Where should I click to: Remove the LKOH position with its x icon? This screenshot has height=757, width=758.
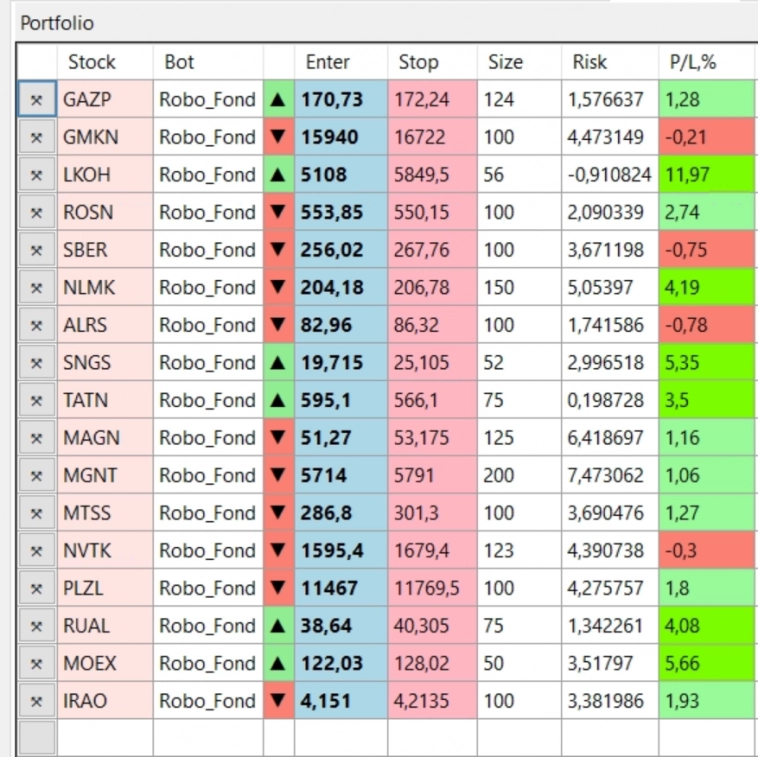tap(37, 175)
